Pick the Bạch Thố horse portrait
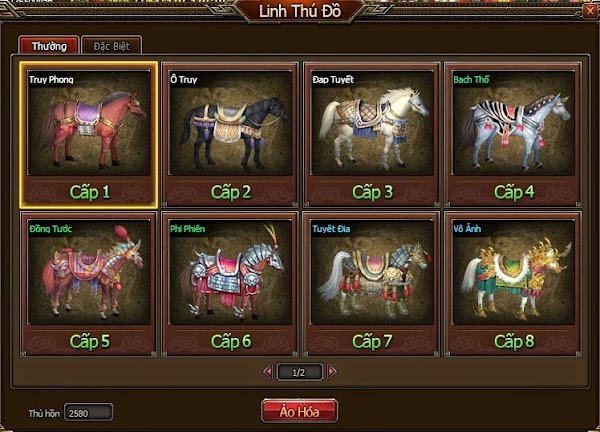The width and height of the screenshot is (600, 432). point(514,122)
